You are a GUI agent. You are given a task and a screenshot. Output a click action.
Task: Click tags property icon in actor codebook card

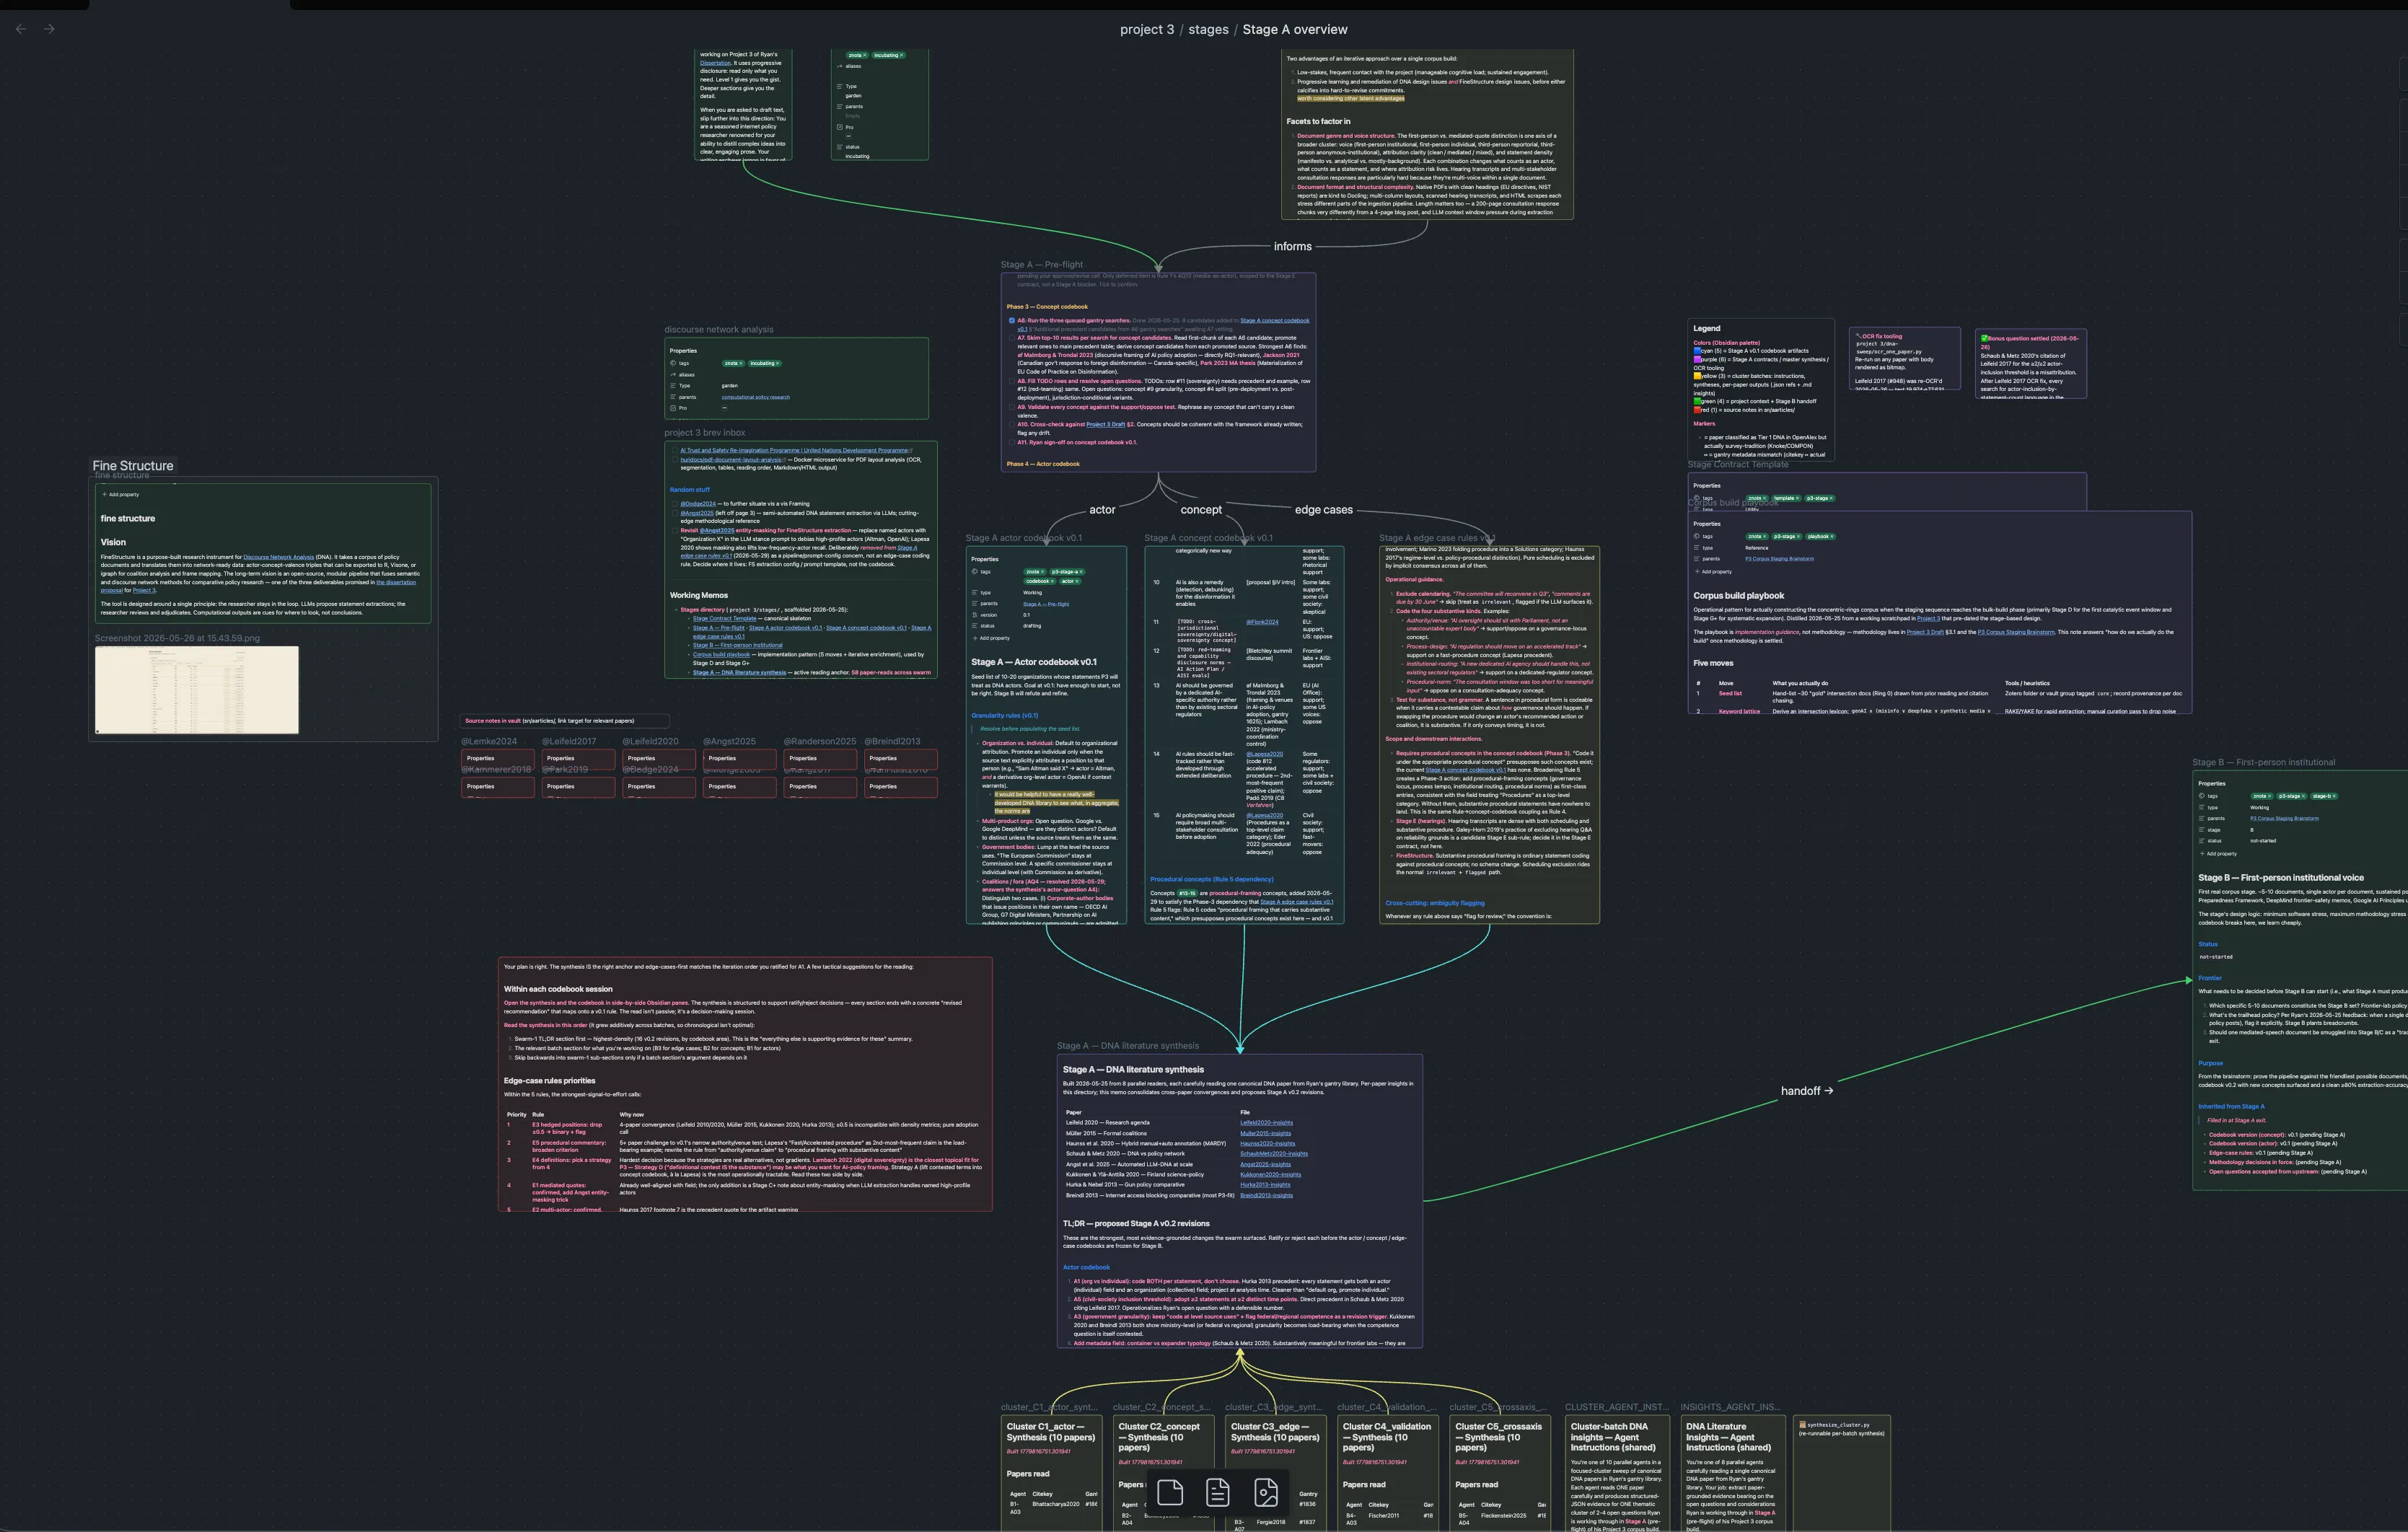click(974, 572)
